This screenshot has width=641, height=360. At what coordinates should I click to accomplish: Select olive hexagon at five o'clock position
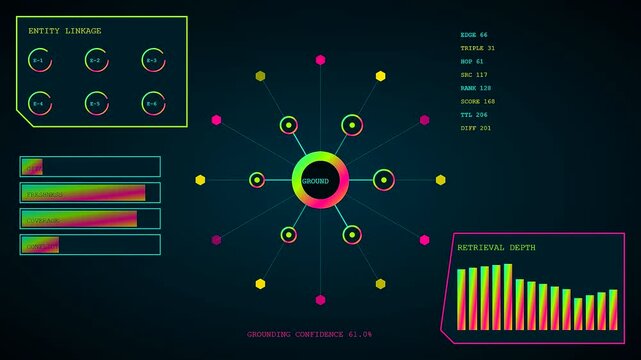click(x=381, y=284)
